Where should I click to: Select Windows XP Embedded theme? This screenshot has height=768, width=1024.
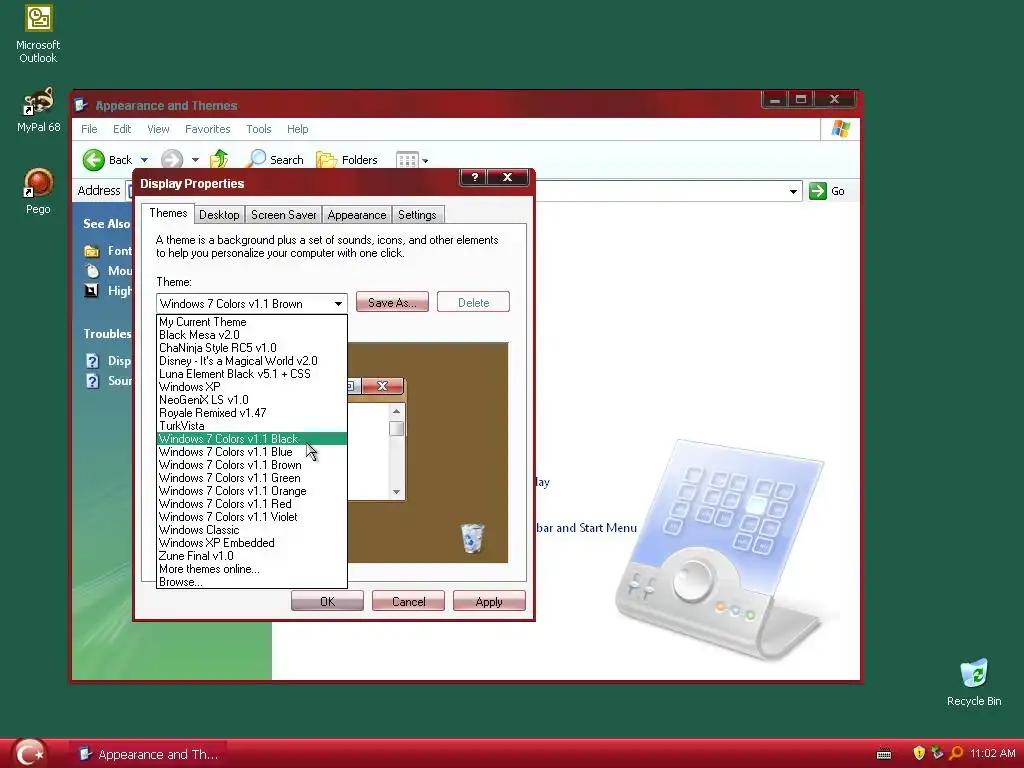tap(252, 543)
